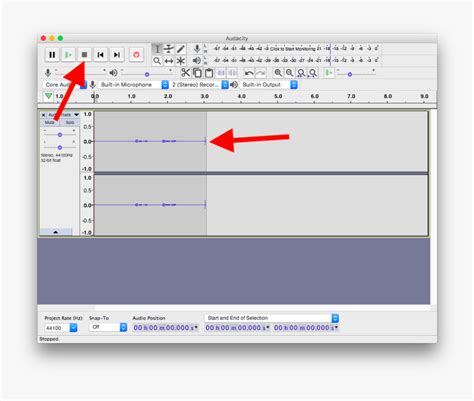474x401 pixels.
Task: Click the green macOS zoom window button
Action: click(x=60, y=38)
